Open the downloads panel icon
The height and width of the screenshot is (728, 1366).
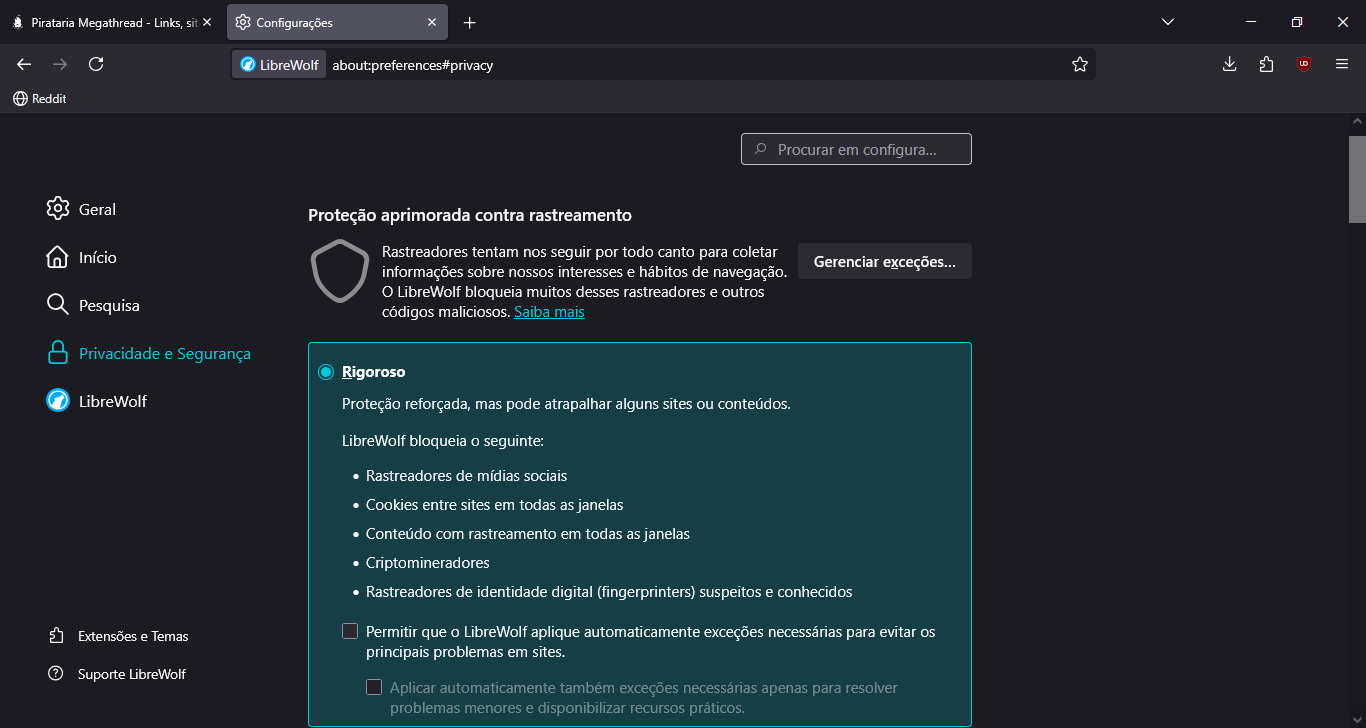(1230, 64)
